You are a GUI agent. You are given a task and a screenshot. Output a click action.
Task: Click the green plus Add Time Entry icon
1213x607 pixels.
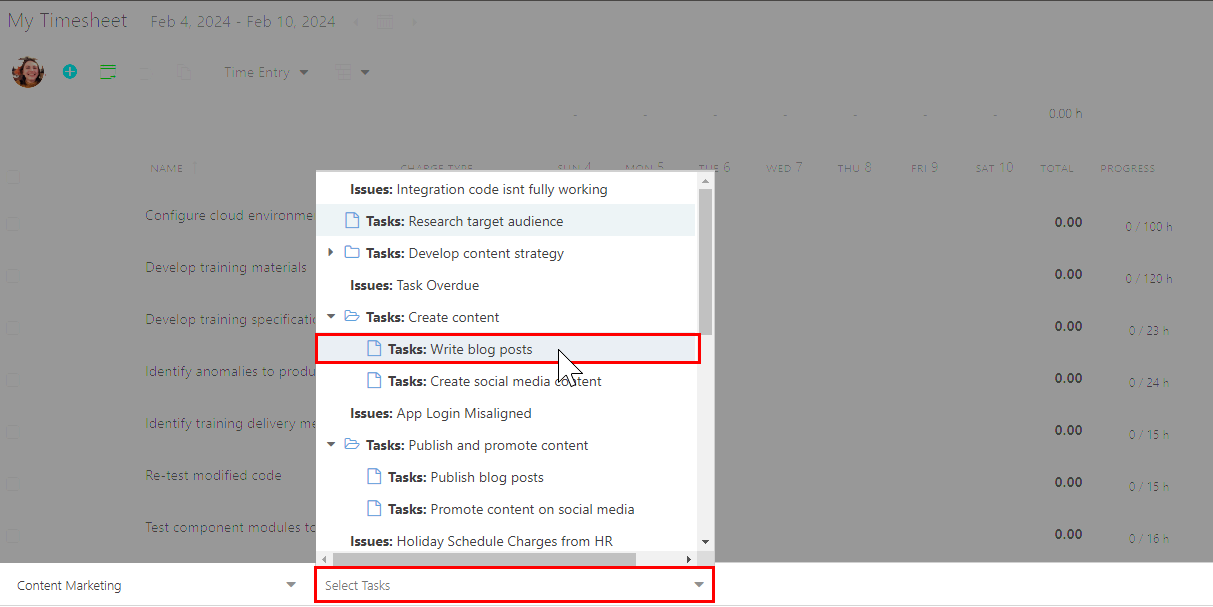(69, 71)
